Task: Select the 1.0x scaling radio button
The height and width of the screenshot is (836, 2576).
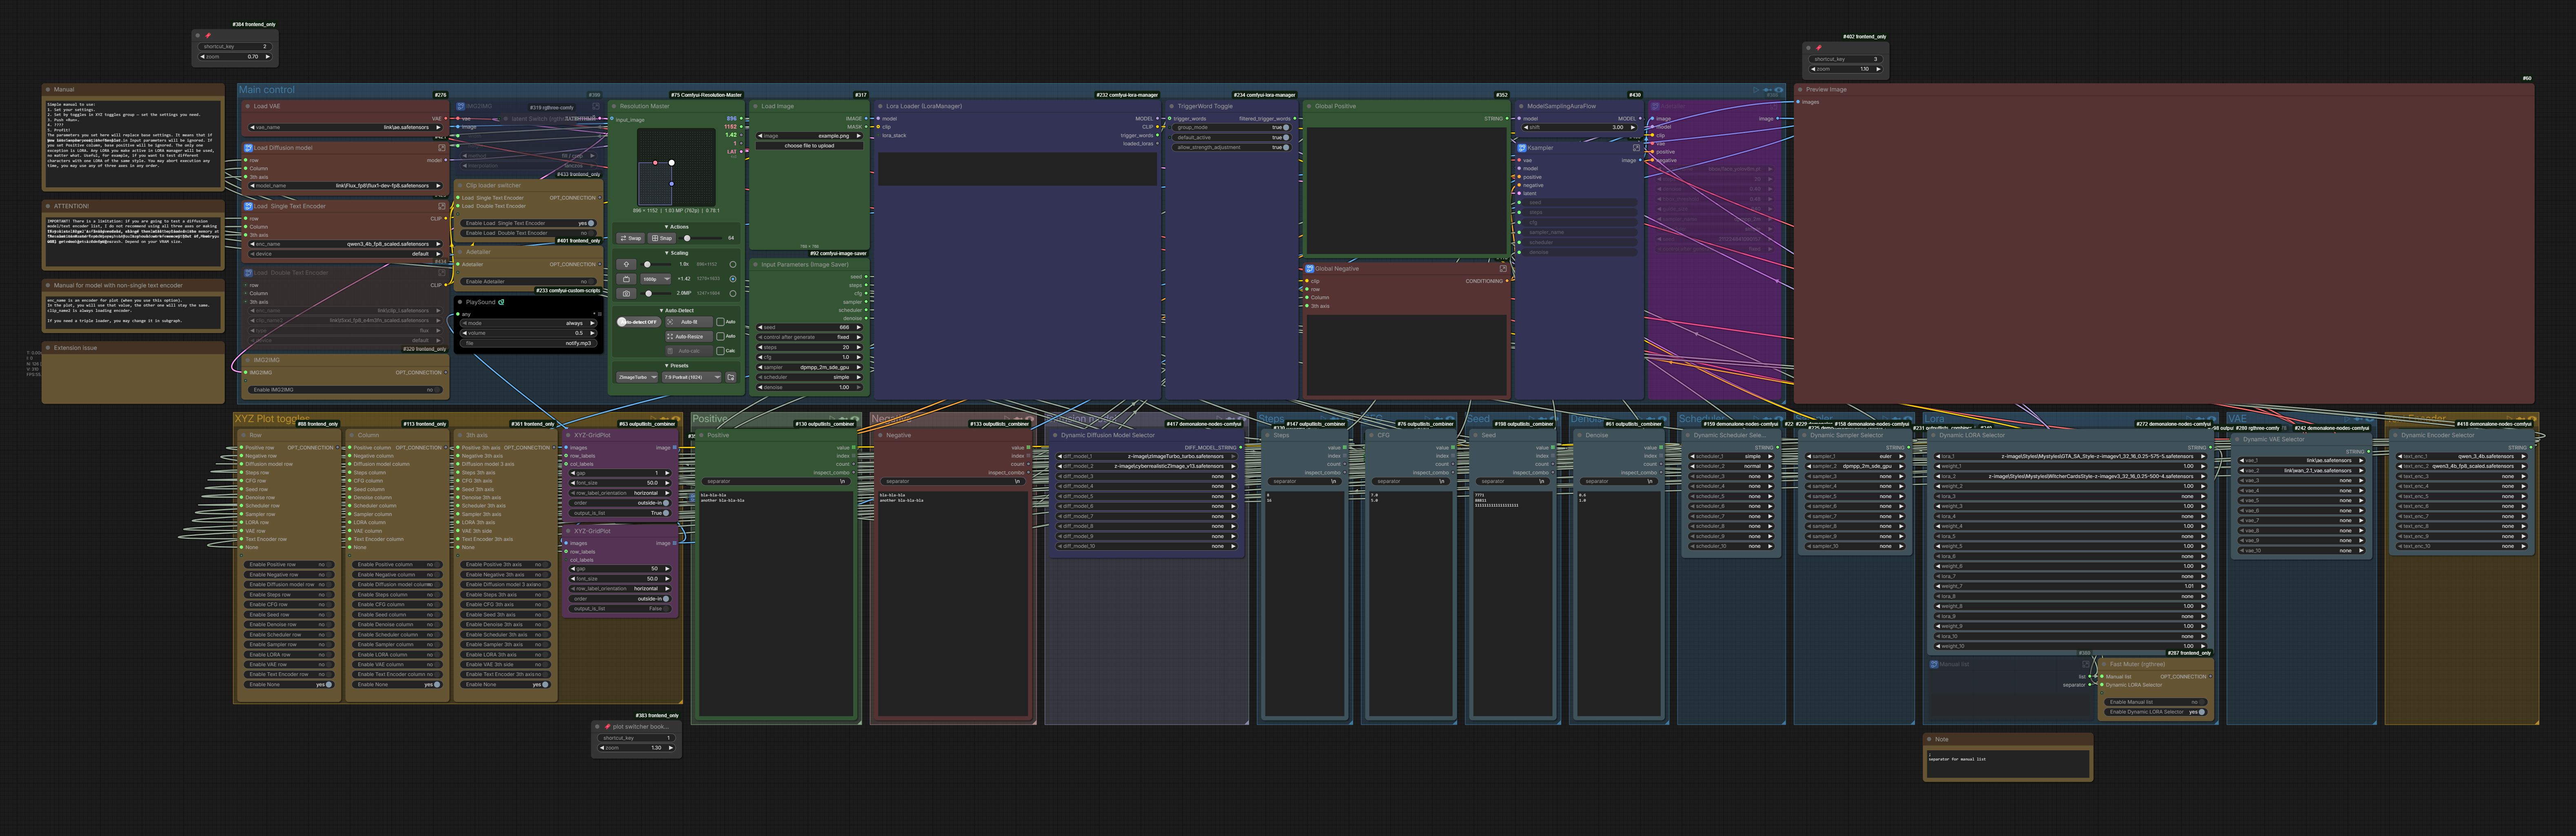Action: coord(733,264)
